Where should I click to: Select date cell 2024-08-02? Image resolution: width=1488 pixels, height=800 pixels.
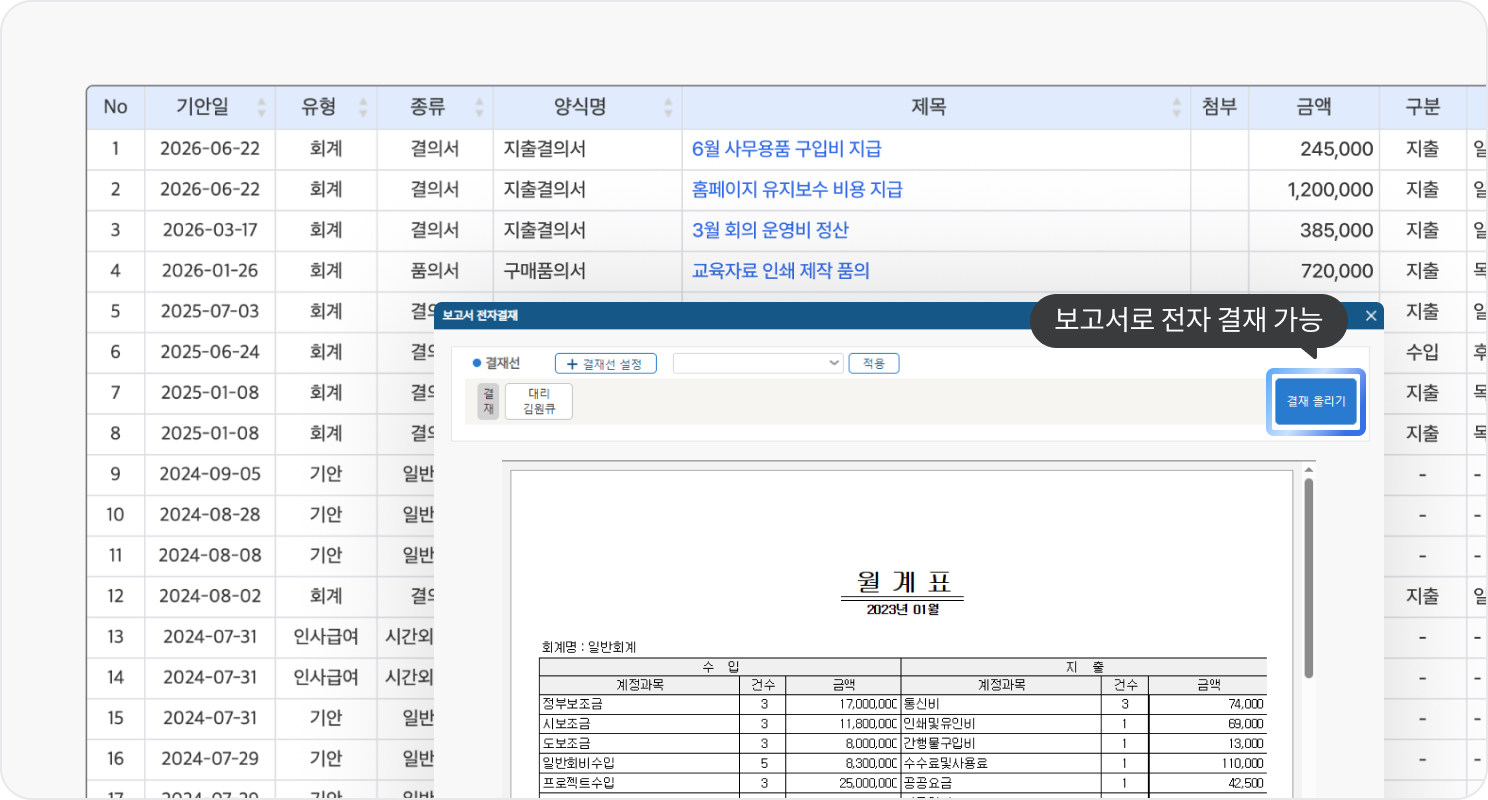[210, 596]
